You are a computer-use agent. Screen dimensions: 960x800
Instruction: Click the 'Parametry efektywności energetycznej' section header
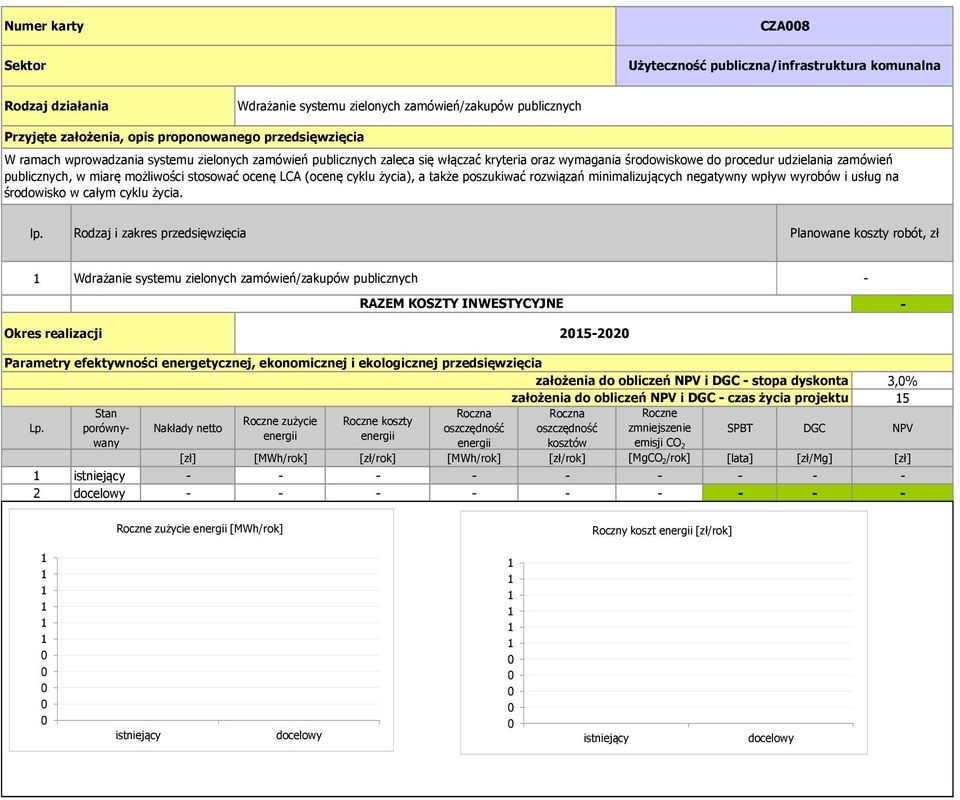[477, 363]
